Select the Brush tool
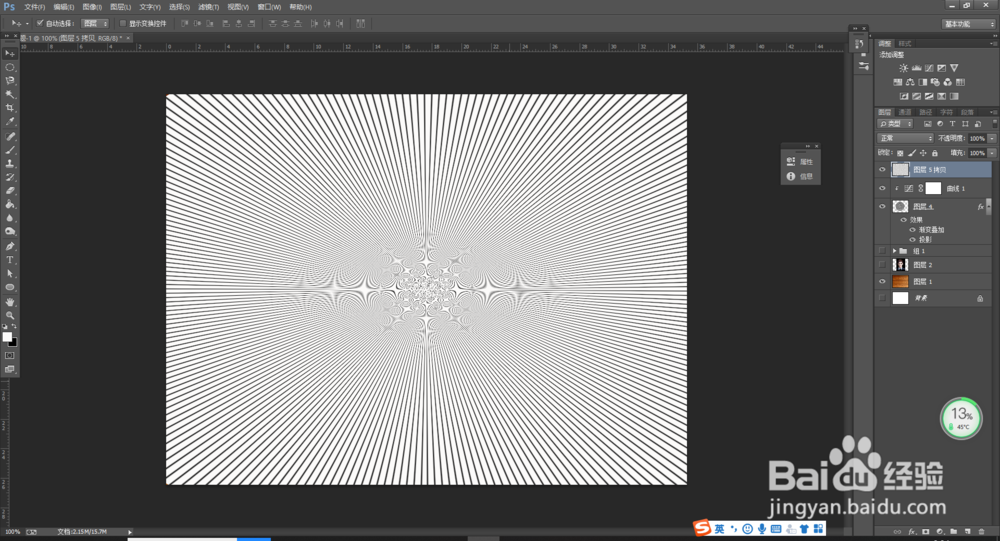Image resolution: width=1000 pixels, height=541 pixels. (x=10, y=150)
